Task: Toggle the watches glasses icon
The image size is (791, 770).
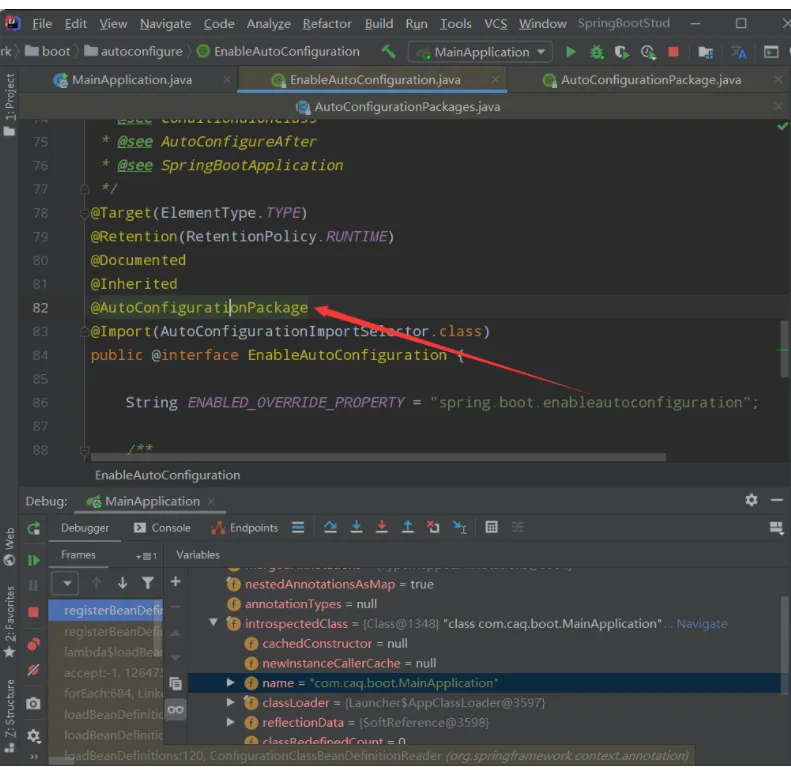Action: click(x=176, y=709)
